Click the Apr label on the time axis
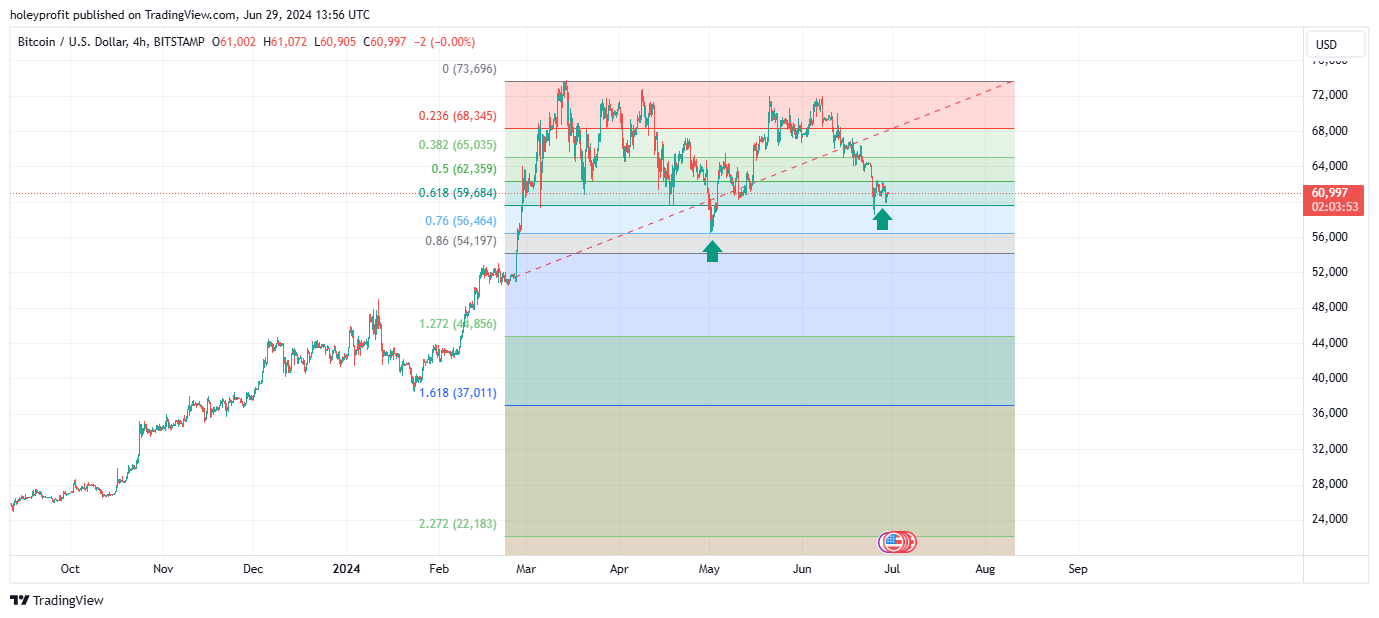The image size is (1379, 618). point(619,569)
